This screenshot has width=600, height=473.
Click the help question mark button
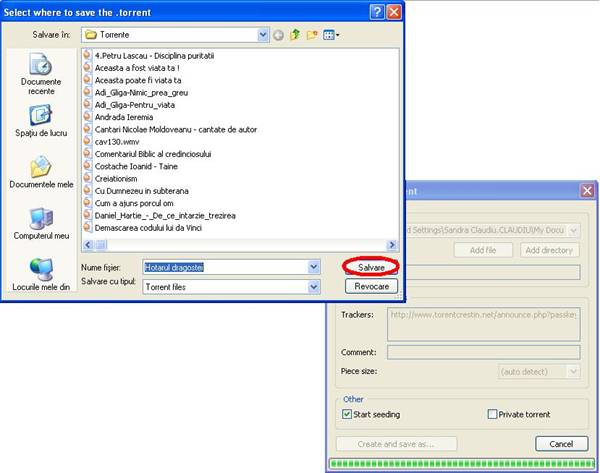tap(376, 12)
